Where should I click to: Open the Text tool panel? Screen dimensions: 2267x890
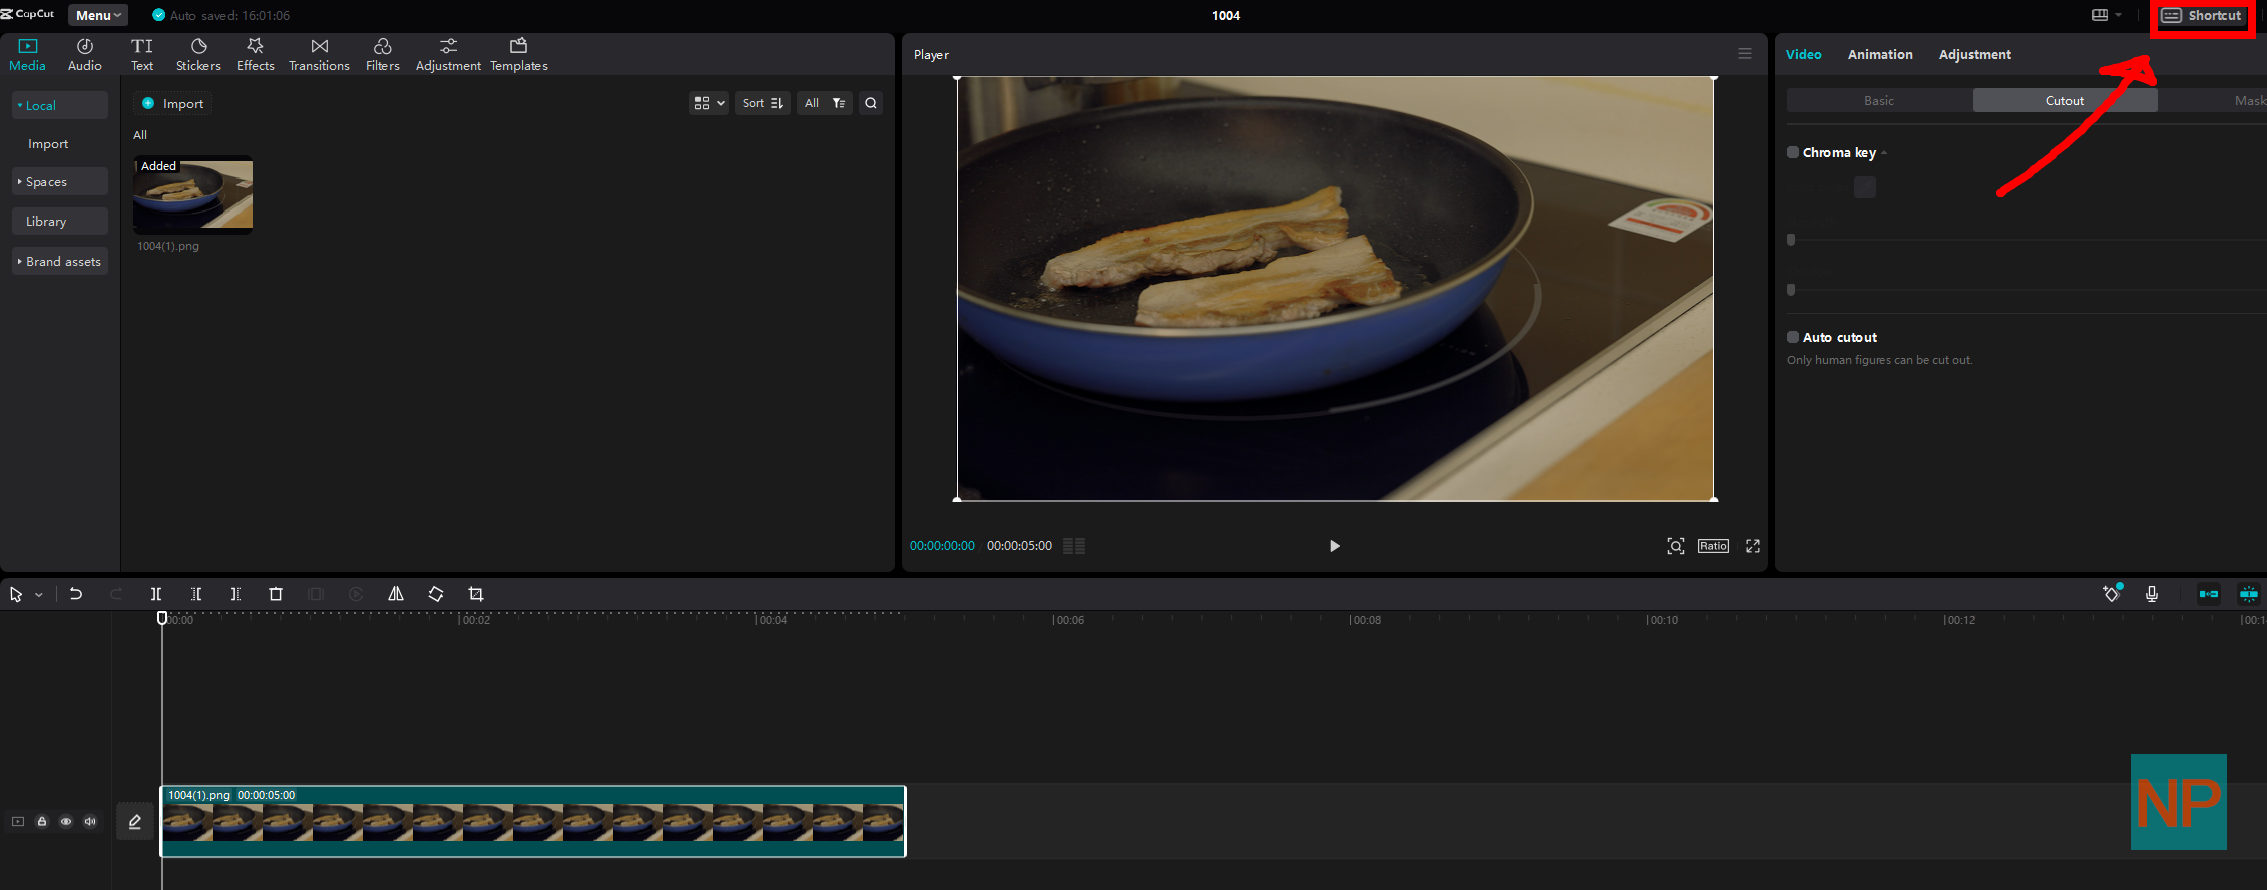[142, 55]
